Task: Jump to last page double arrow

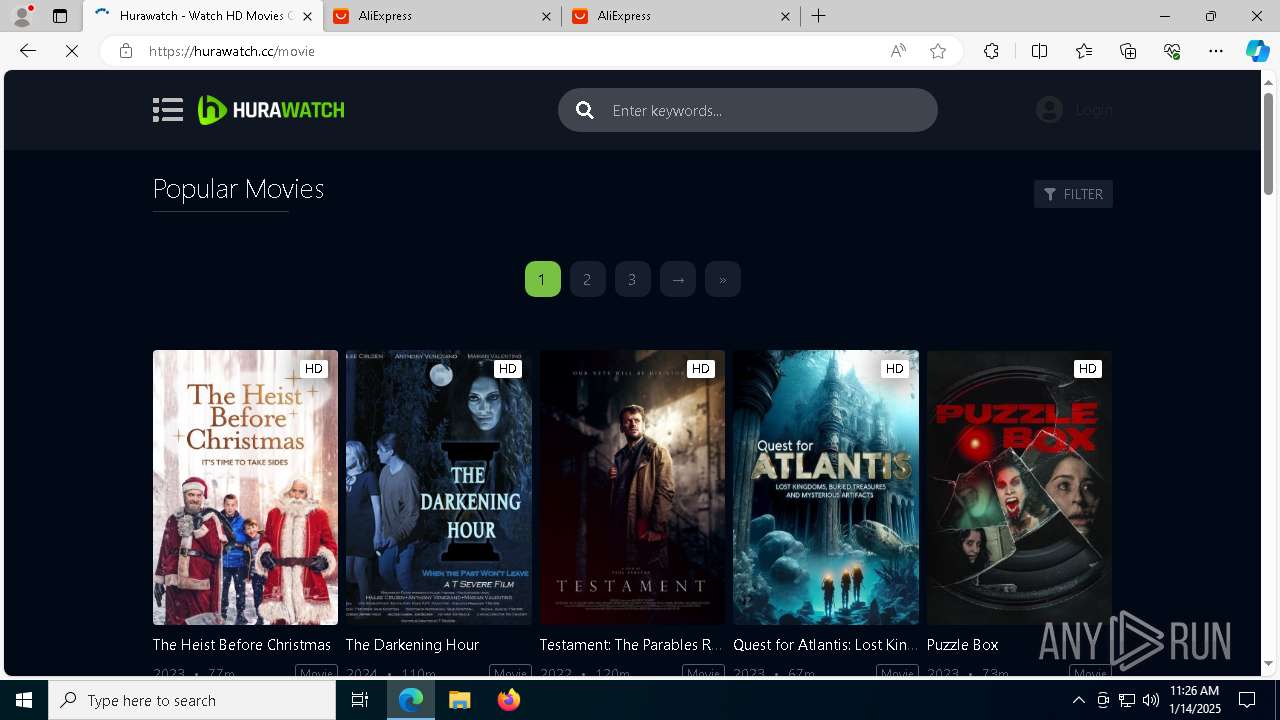Action: pos(723,279)
